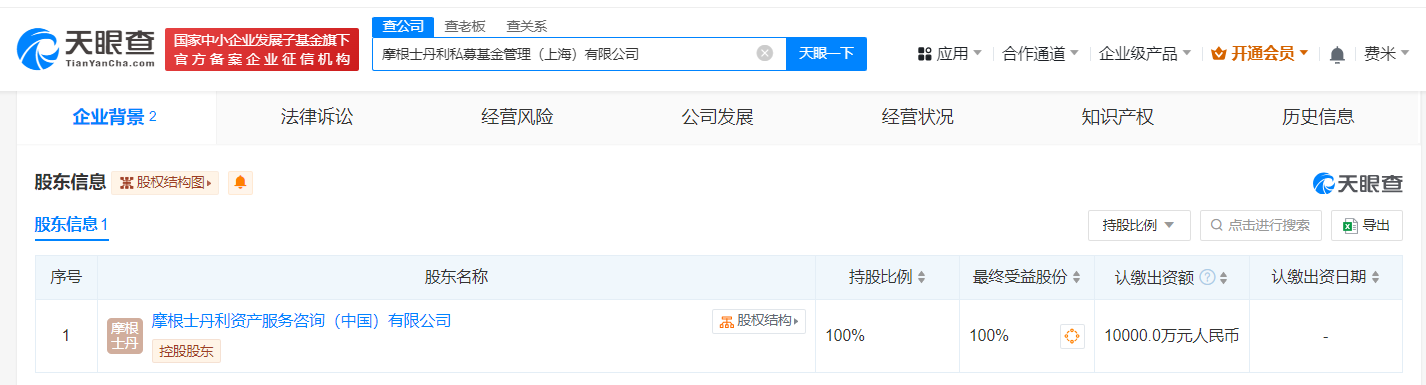Click the 控股股东 tag

pyautogui.click(x=186, y=351)
